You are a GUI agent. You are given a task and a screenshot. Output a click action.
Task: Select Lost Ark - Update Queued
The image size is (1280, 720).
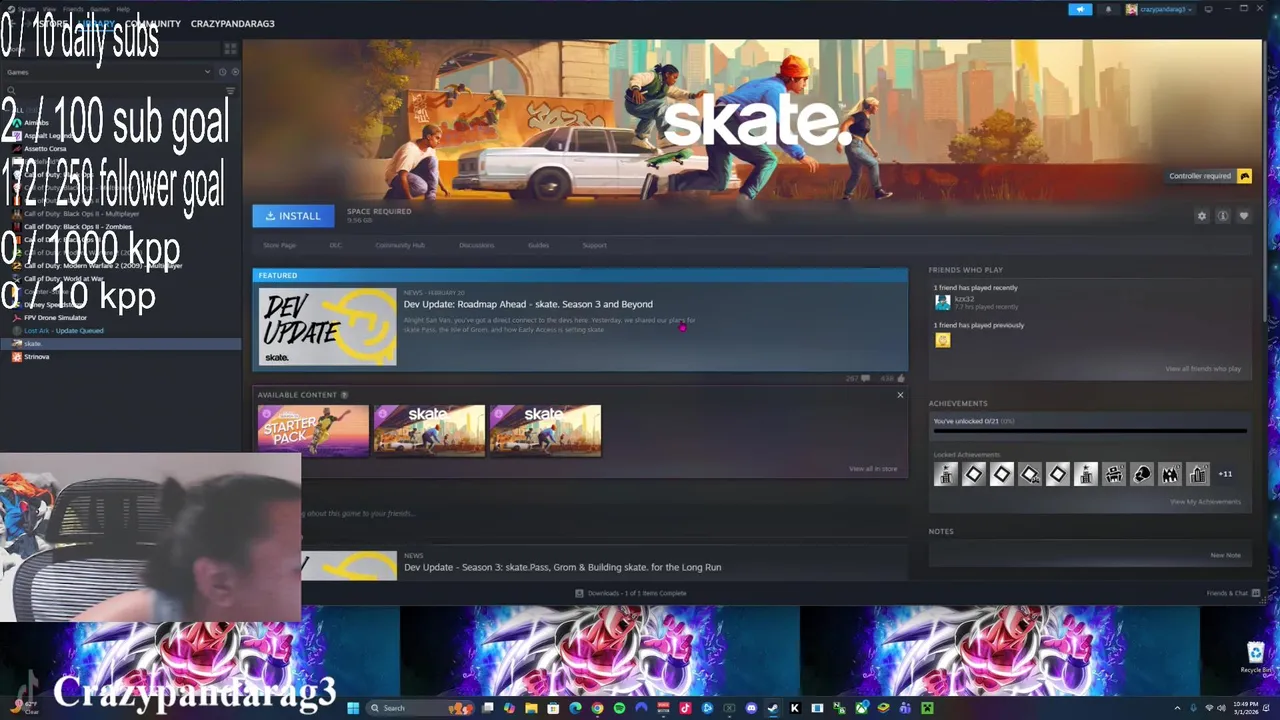point(63,330)
